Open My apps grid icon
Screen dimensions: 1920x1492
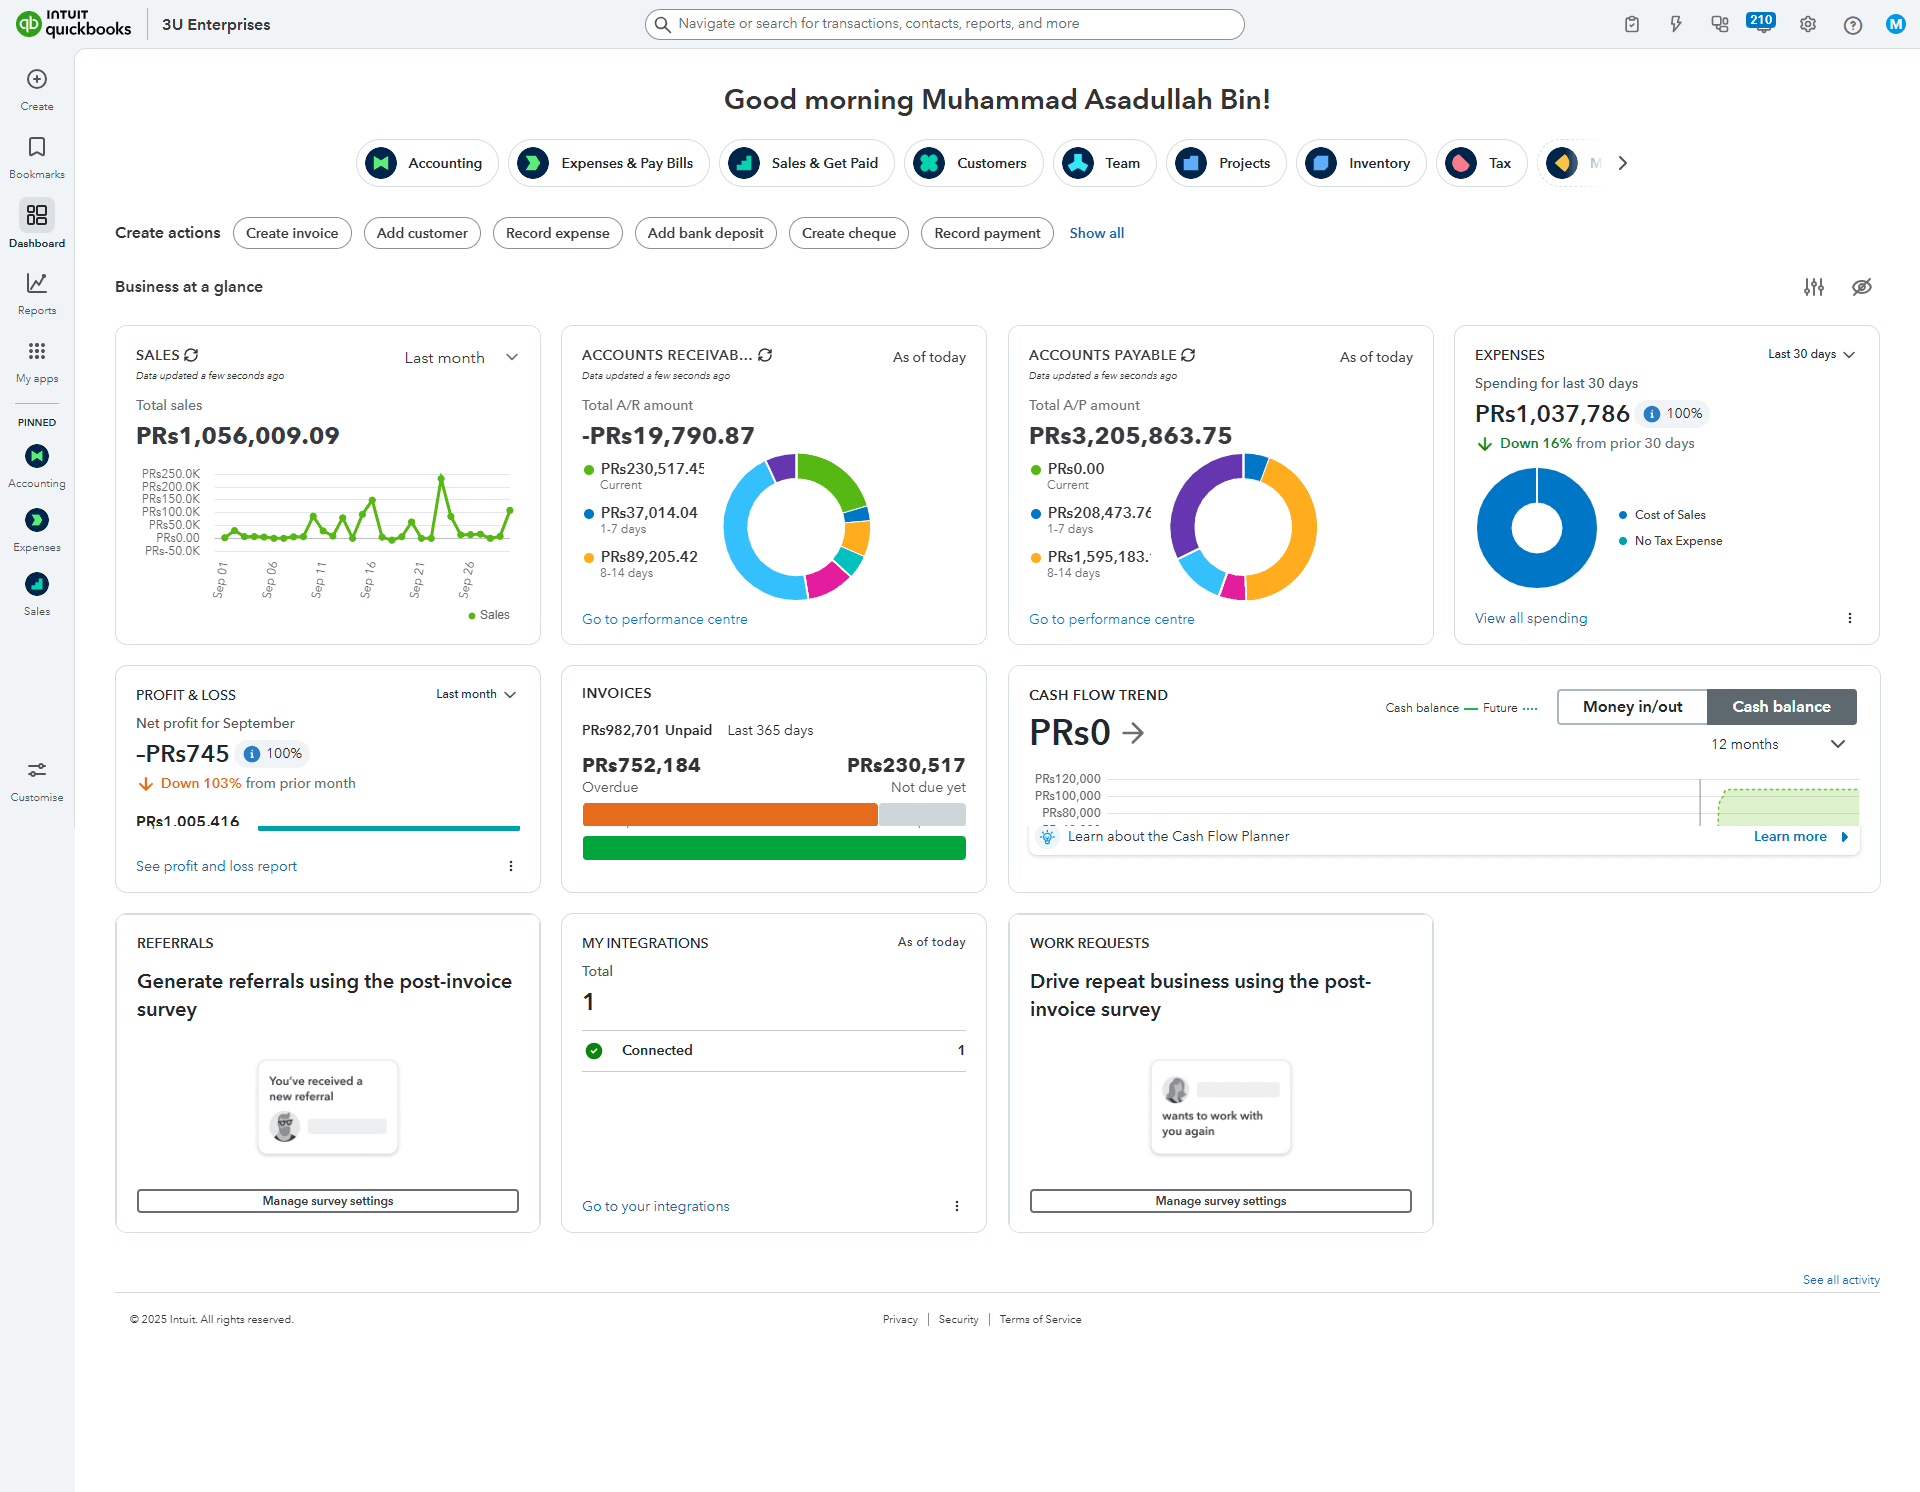pos(37,352)
